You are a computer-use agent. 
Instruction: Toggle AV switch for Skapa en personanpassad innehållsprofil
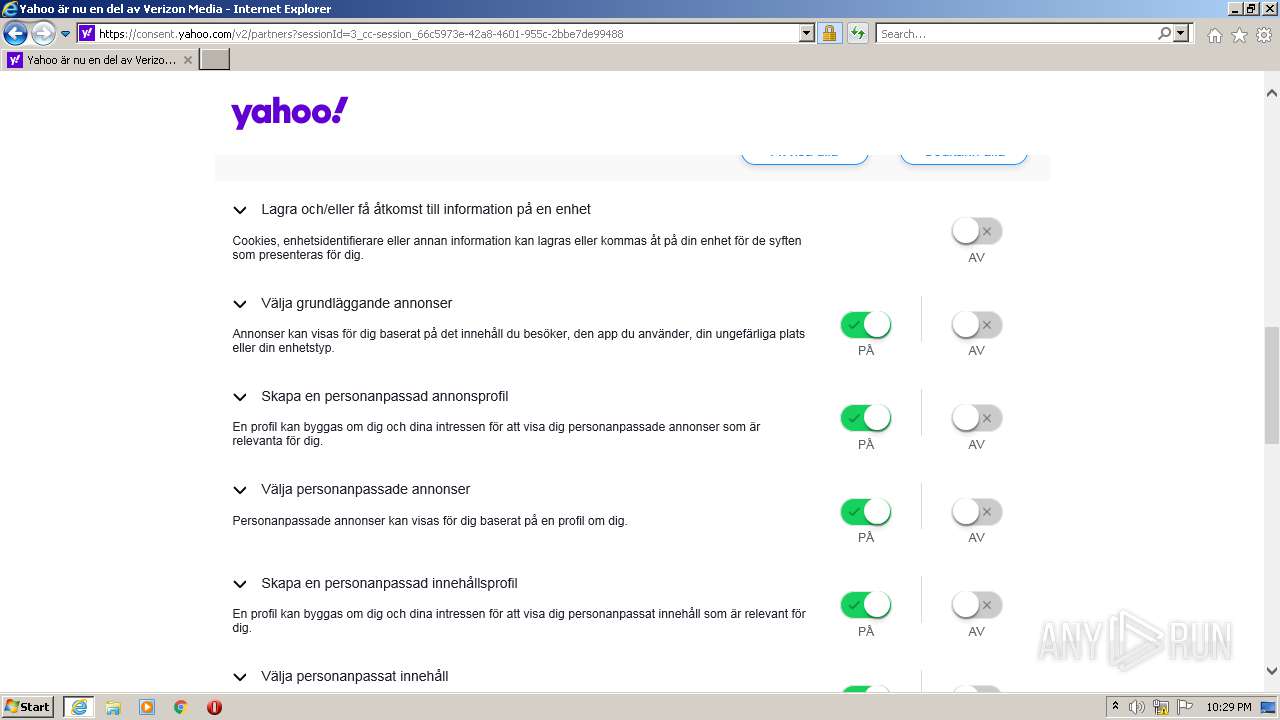pos(977,605)
